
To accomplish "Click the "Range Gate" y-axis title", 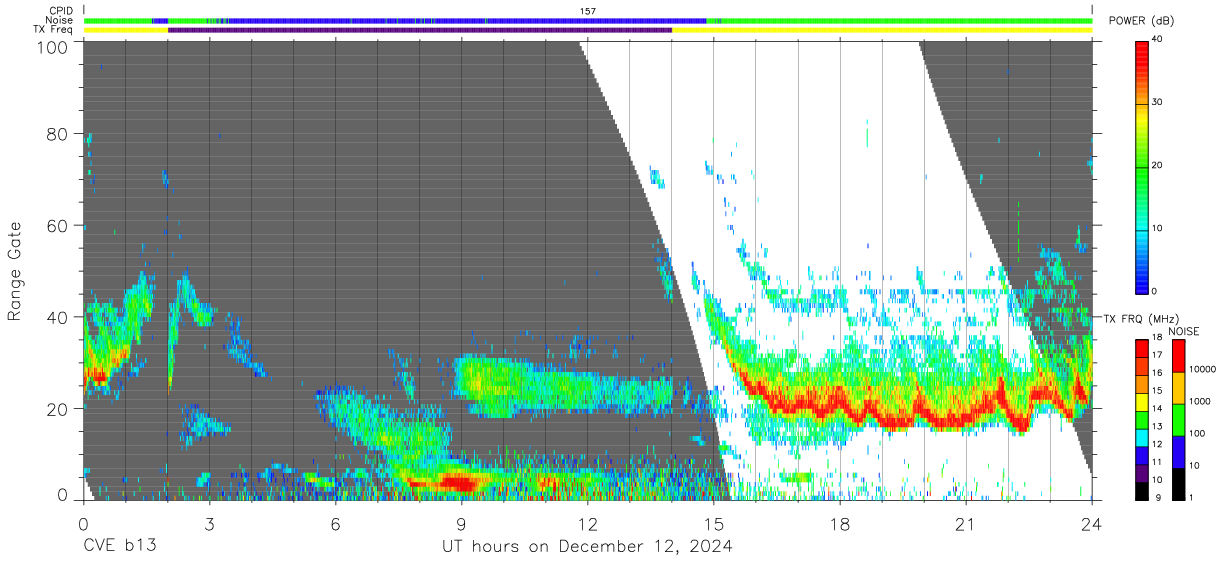I will (x=15, y=272).
